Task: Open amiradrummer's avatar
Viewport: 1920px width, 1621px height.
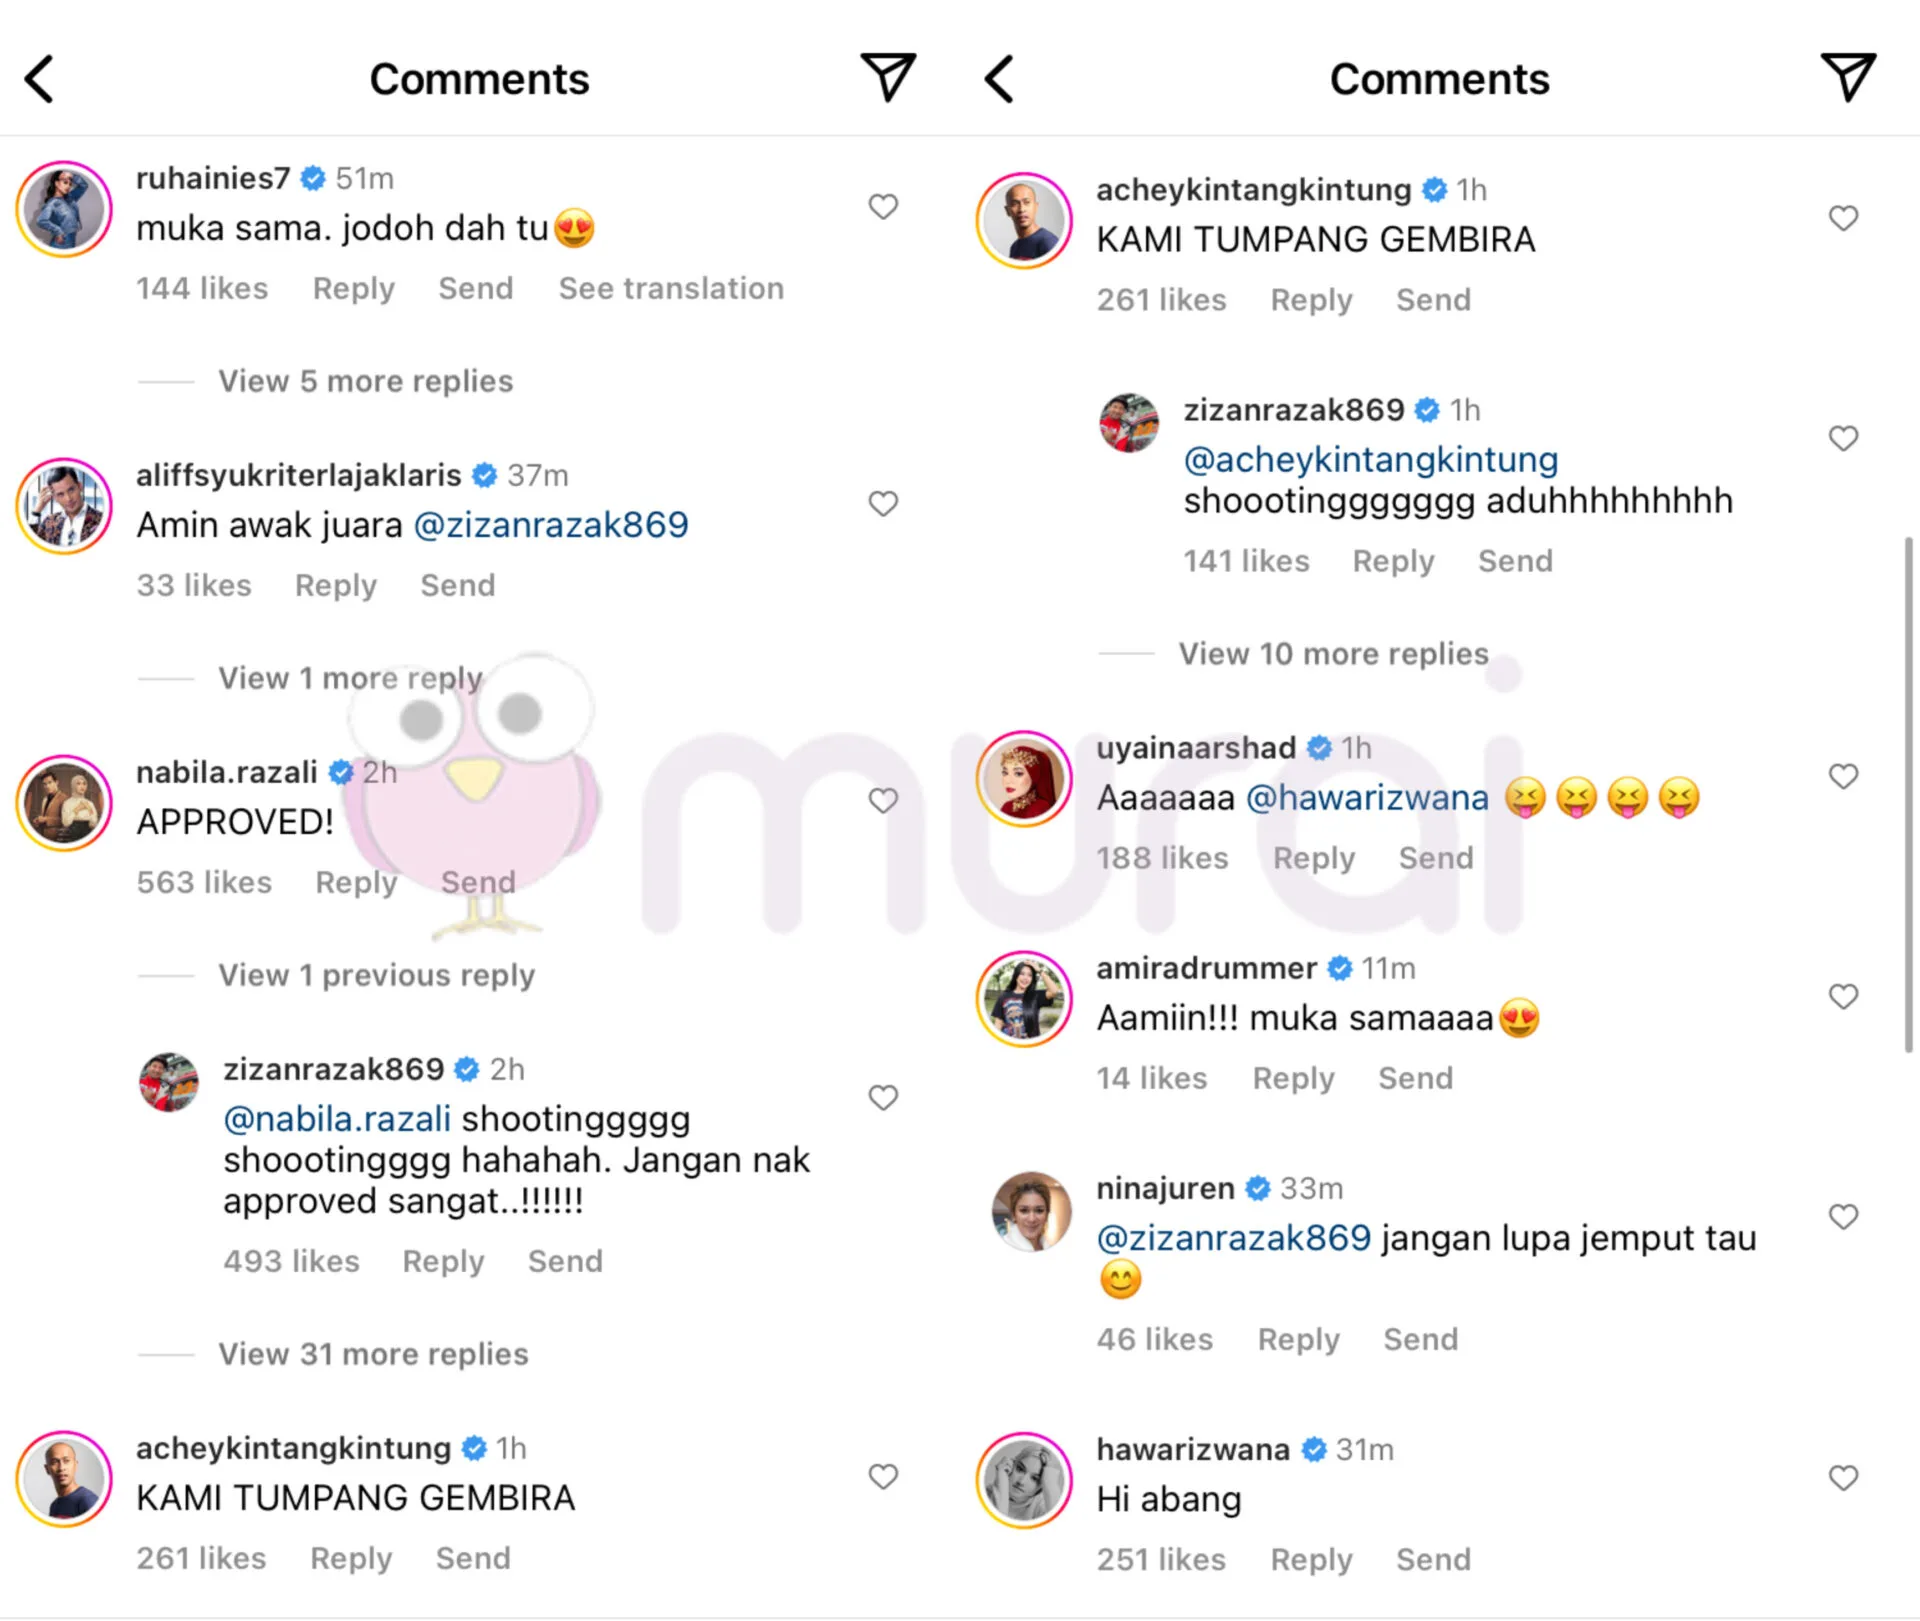Action: (x=1024, y=998)
